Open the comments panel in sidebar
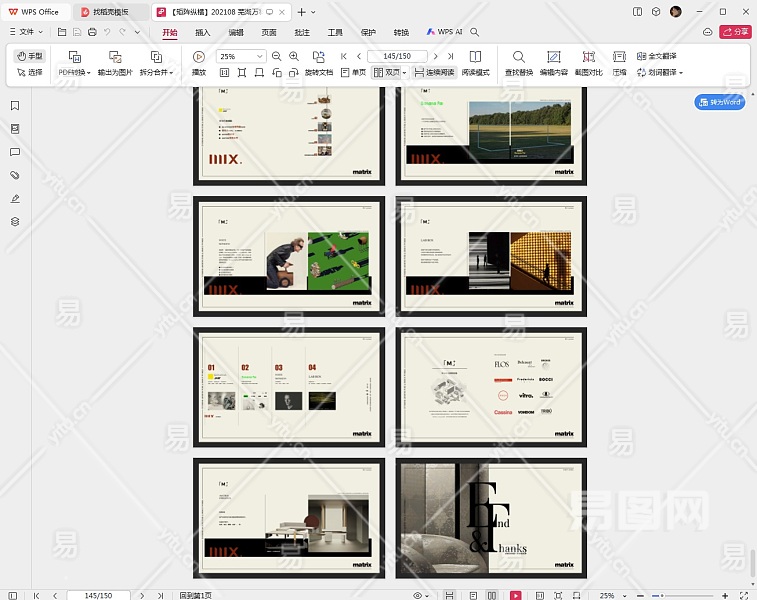757x600 pixels. point(15,152)
